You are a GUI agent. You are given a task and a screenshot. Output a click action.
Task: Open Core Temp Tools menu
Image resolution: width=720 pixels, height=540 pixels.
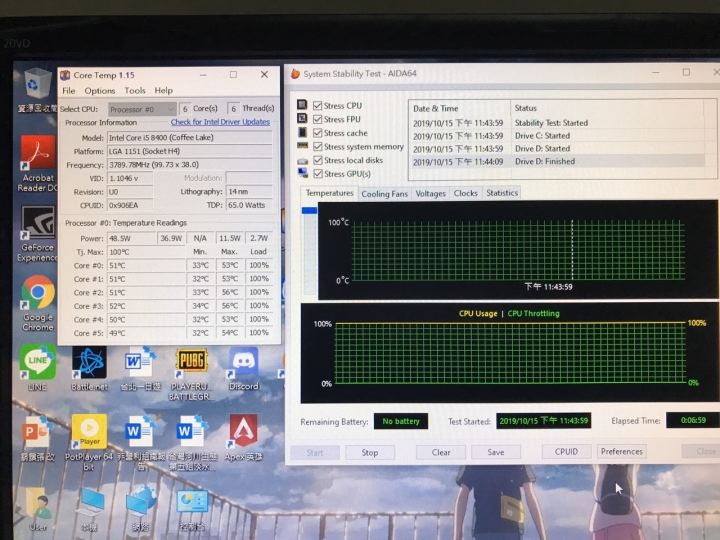point(135,90)
